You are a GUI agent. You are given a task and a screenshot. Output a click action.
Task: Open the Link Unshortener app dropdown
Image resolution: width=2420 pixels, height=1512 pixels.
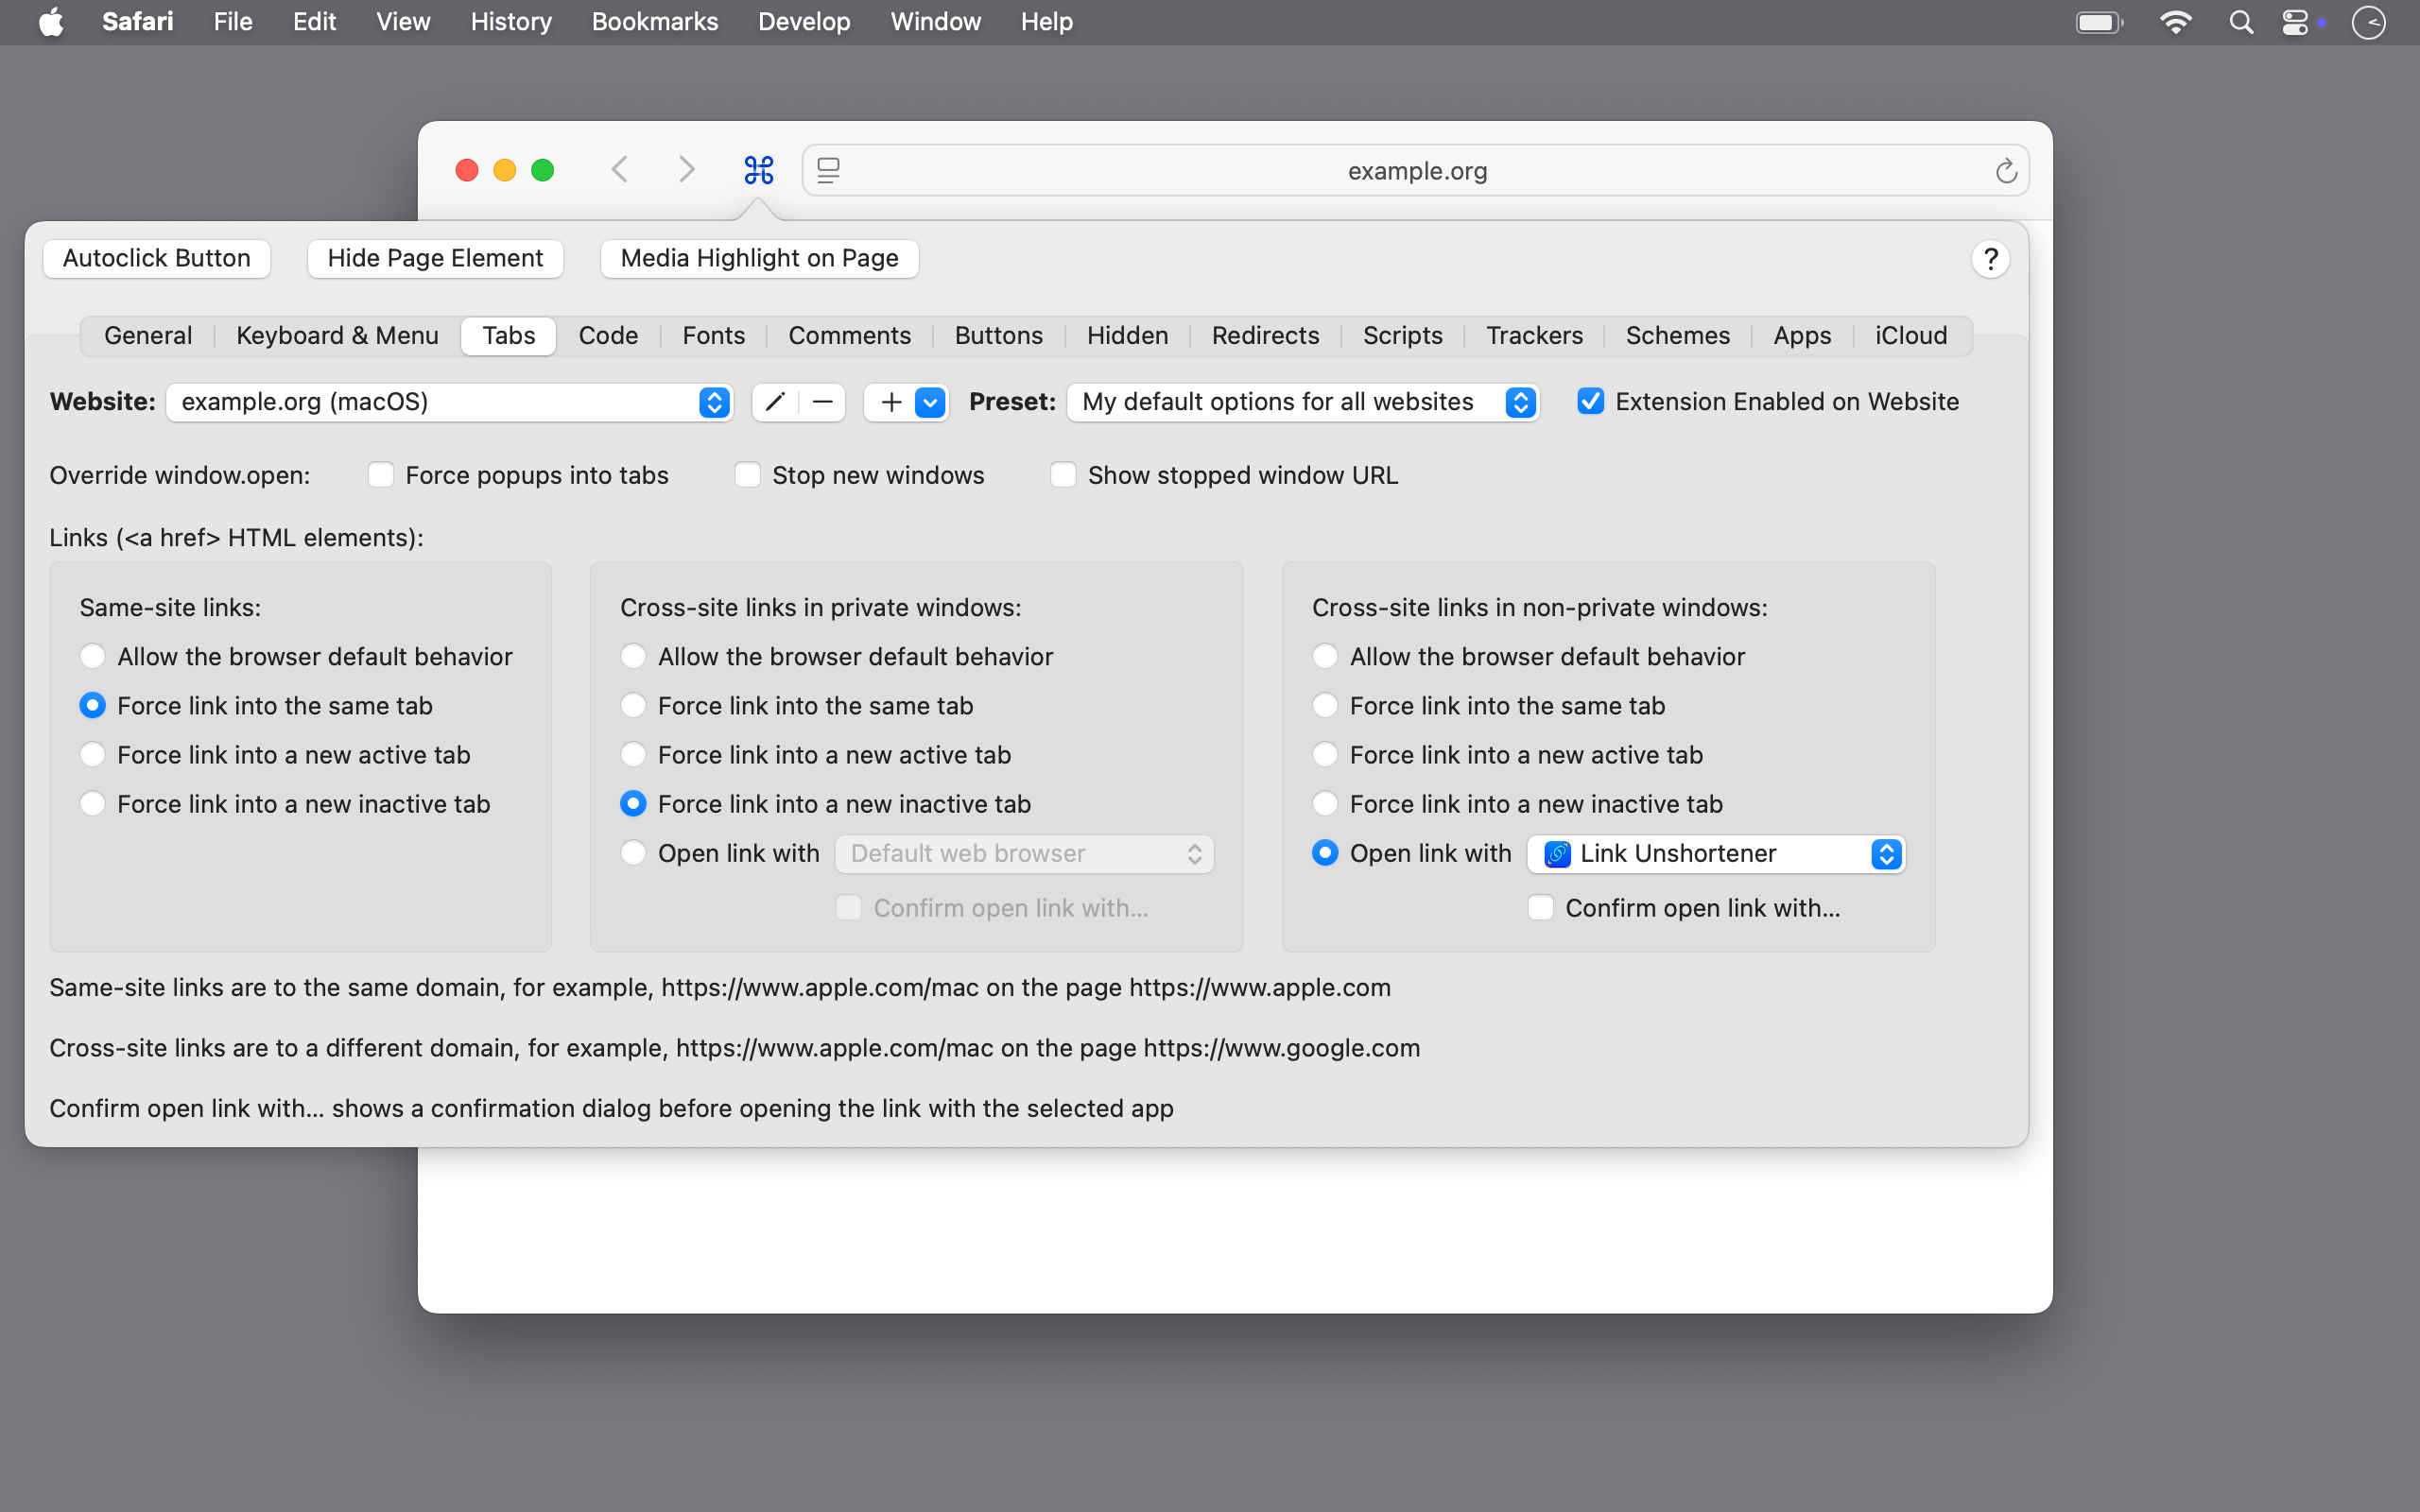(1716, 854)
